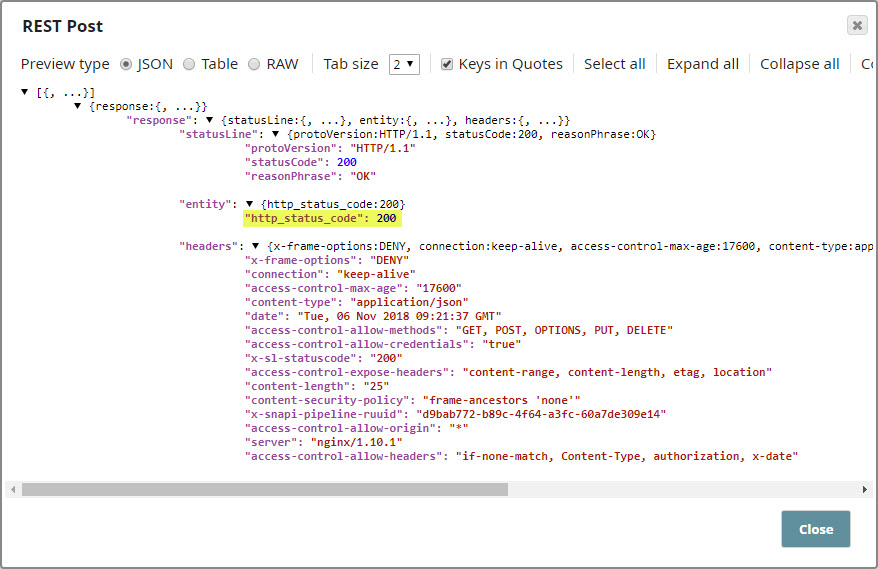The image size is (878, 569).
Task: Click the Preview type label
Action: 65,64
